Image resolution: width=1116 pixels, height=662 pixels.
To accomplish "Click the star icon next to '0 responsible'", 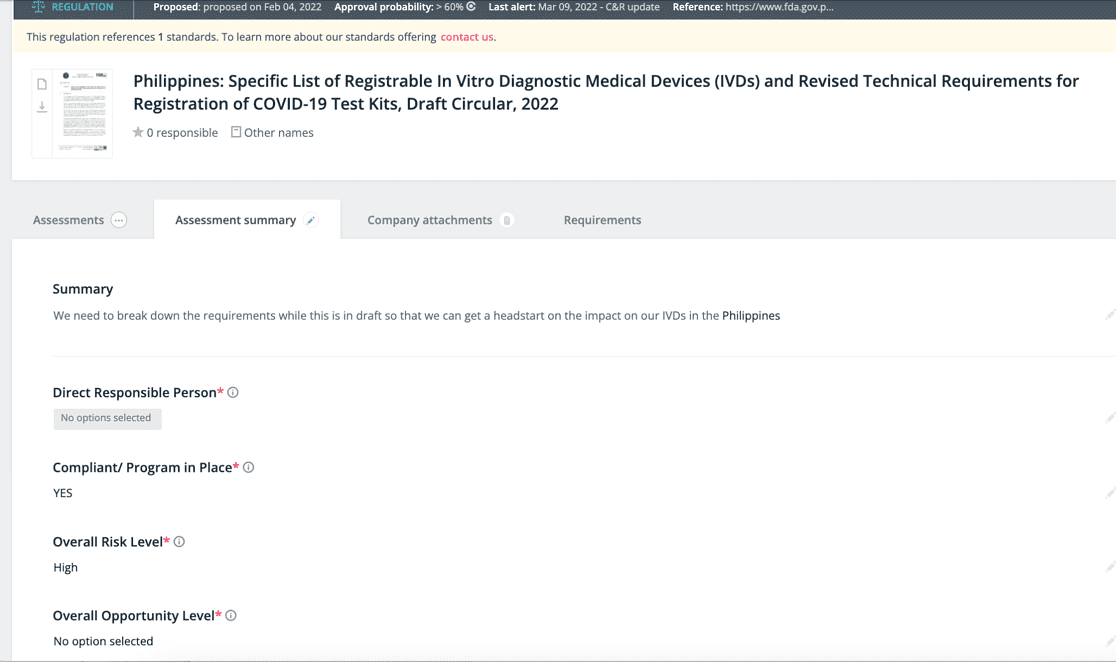I will (138, 132).
